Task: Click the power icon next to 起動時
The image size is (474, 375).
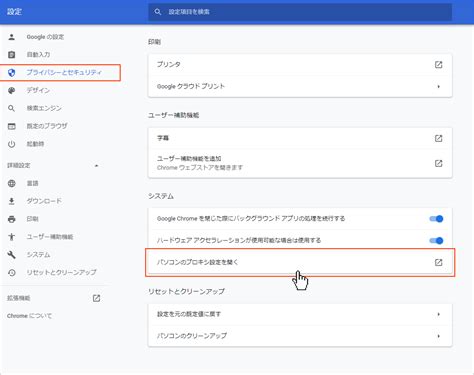Action: (x=12, y=144)
